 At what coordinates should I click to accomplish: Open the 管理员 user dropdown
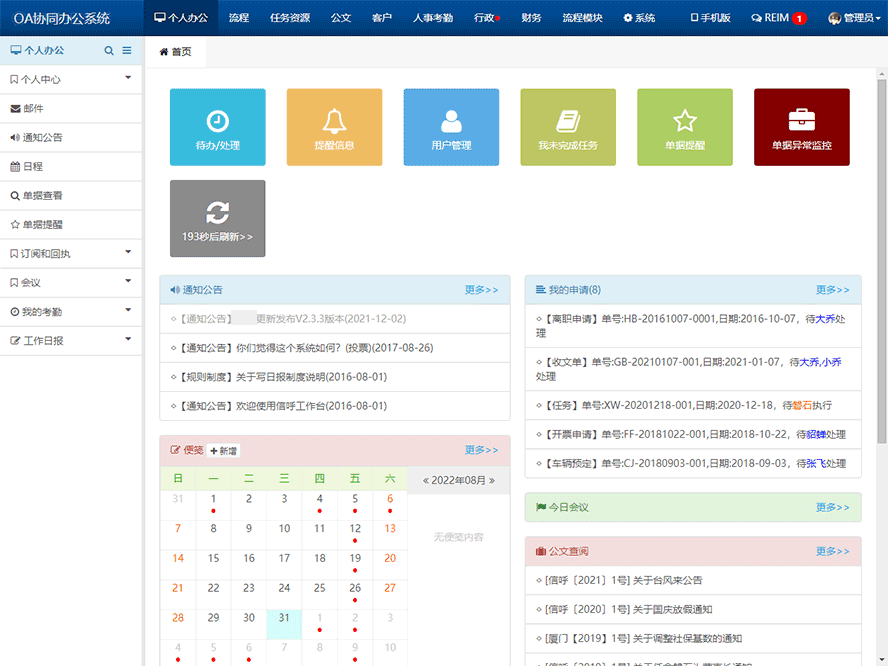tap(856, 18)
